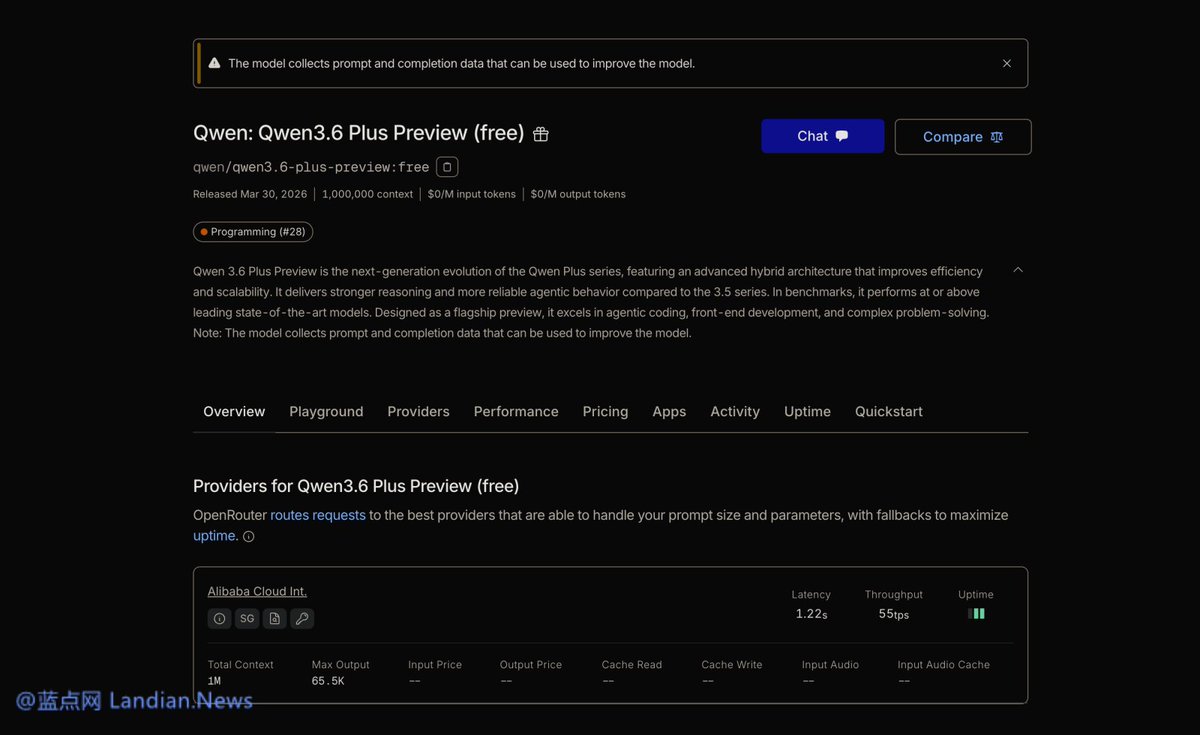Switch to the Playground tab
Image resolution: width=1200 pixels, height=735 pixels.
click(326, 411)
